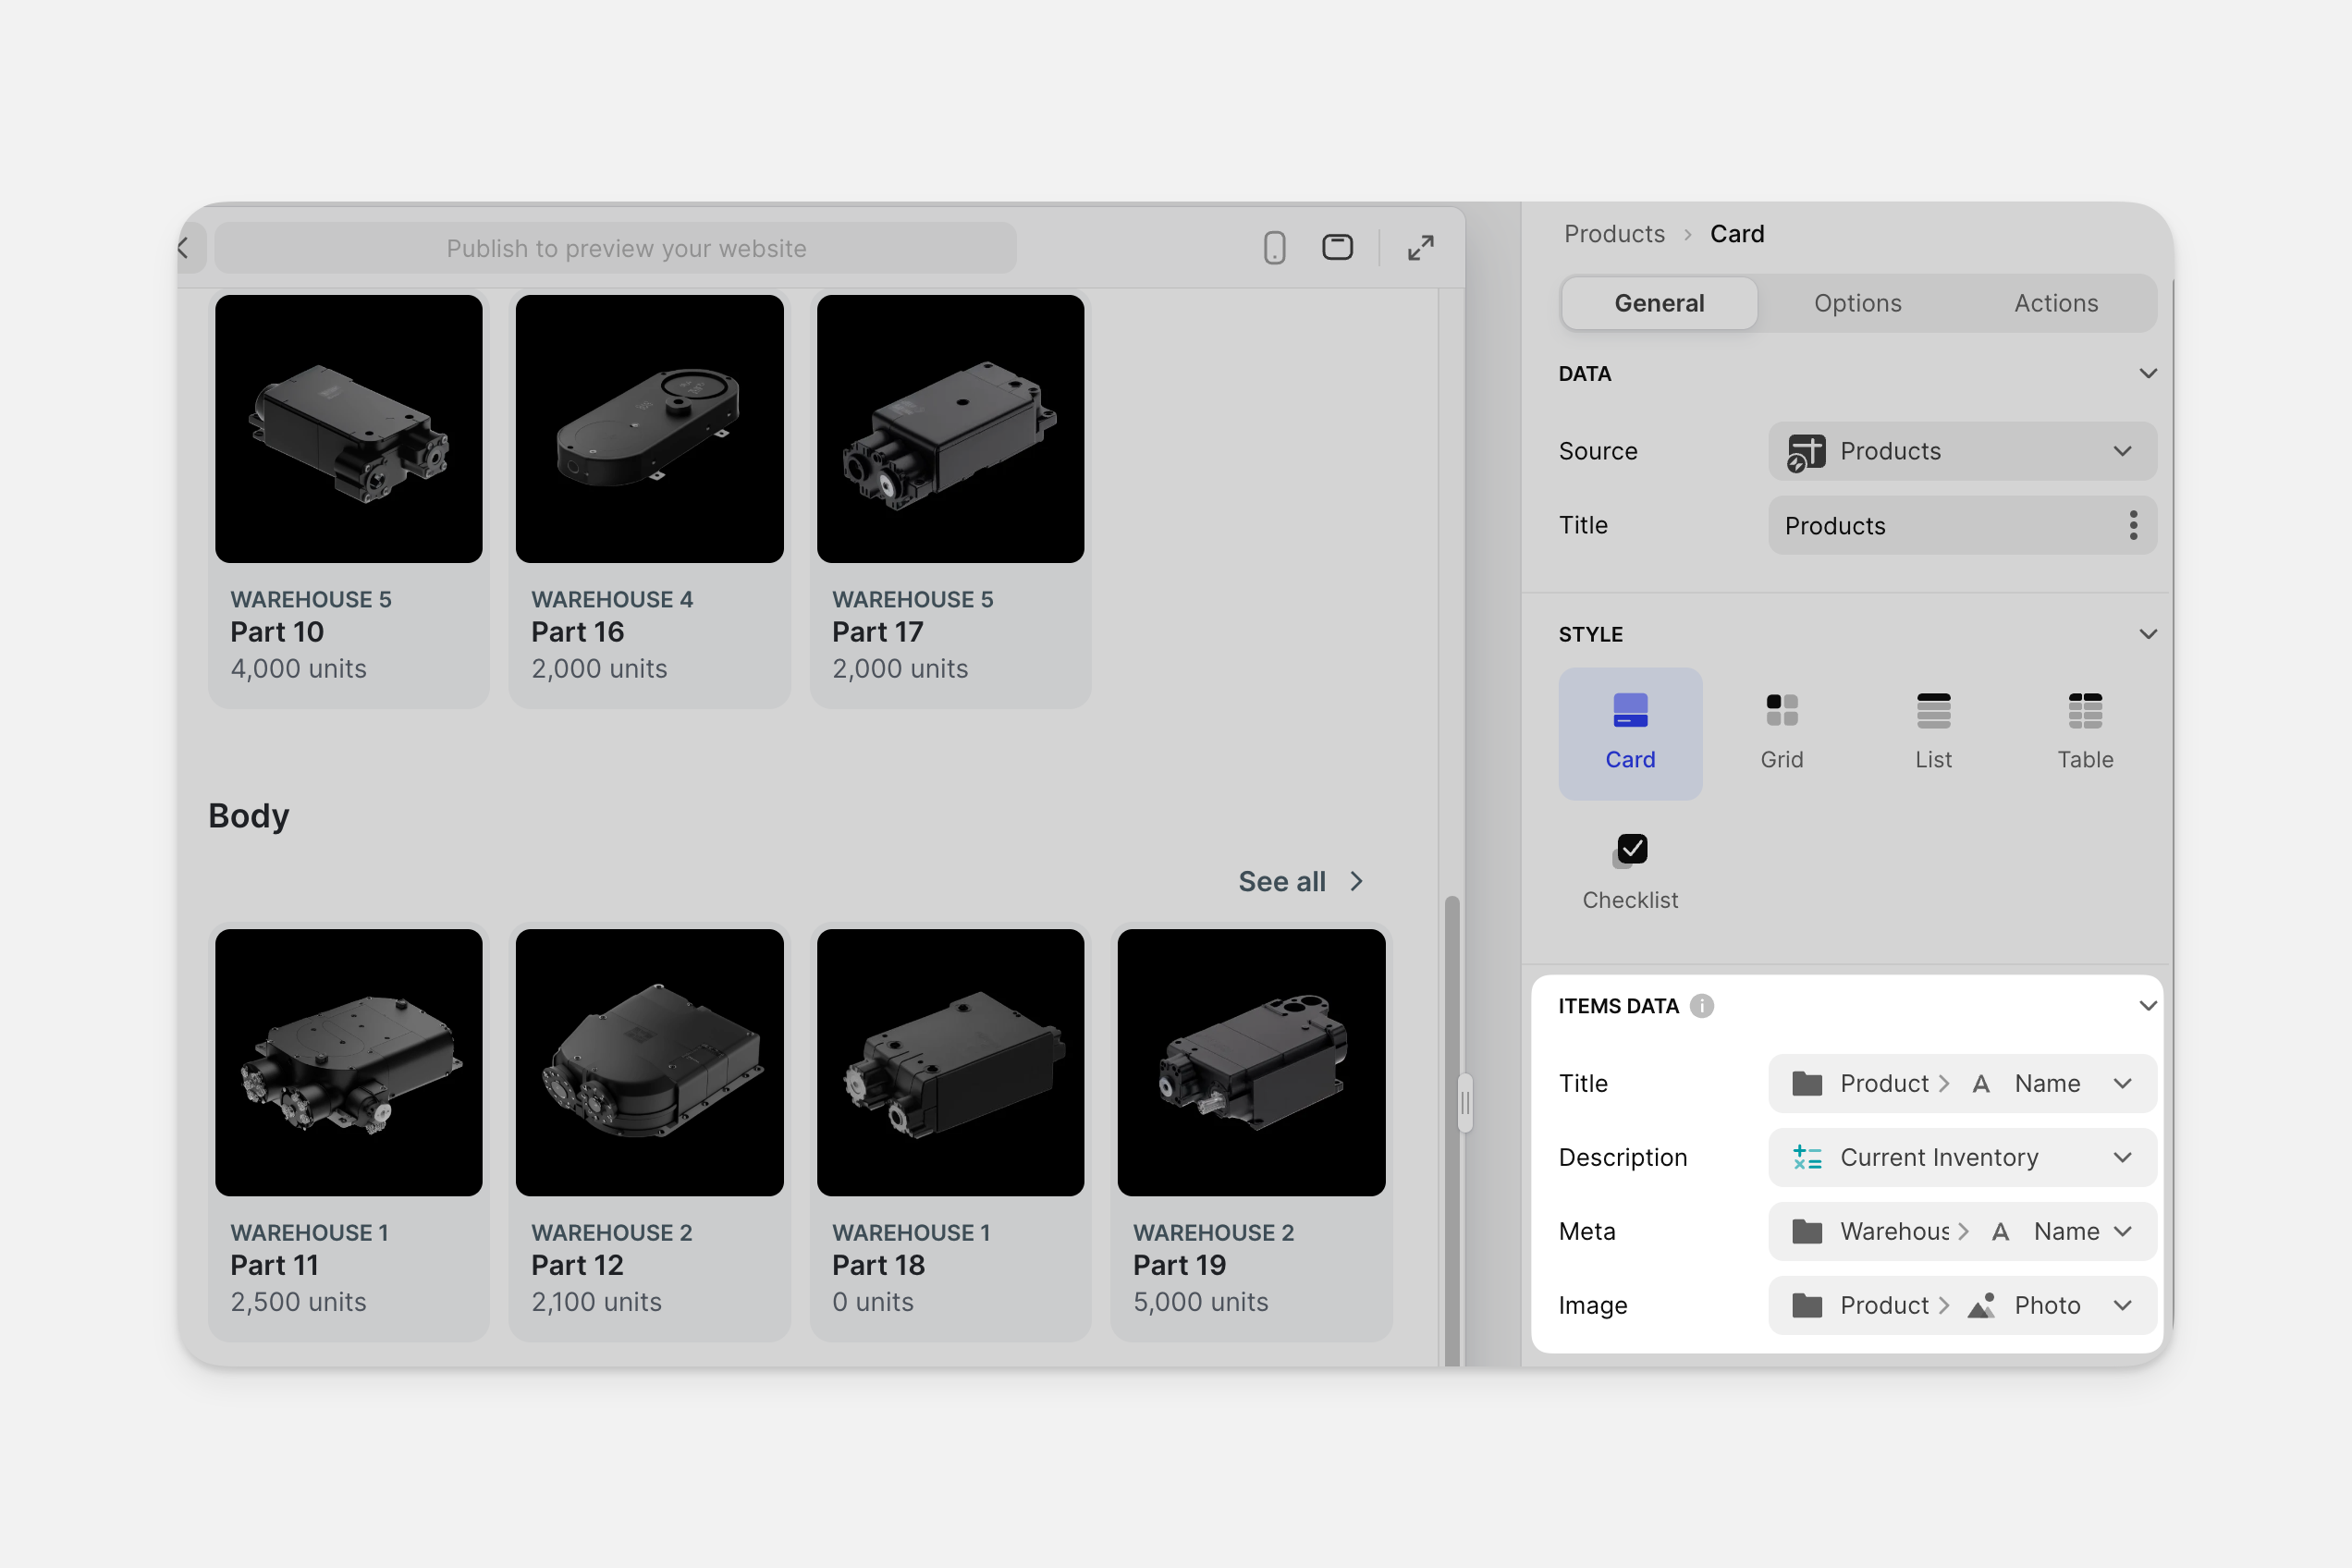
Task: Click the Body section heading
Action: [249, 816]
